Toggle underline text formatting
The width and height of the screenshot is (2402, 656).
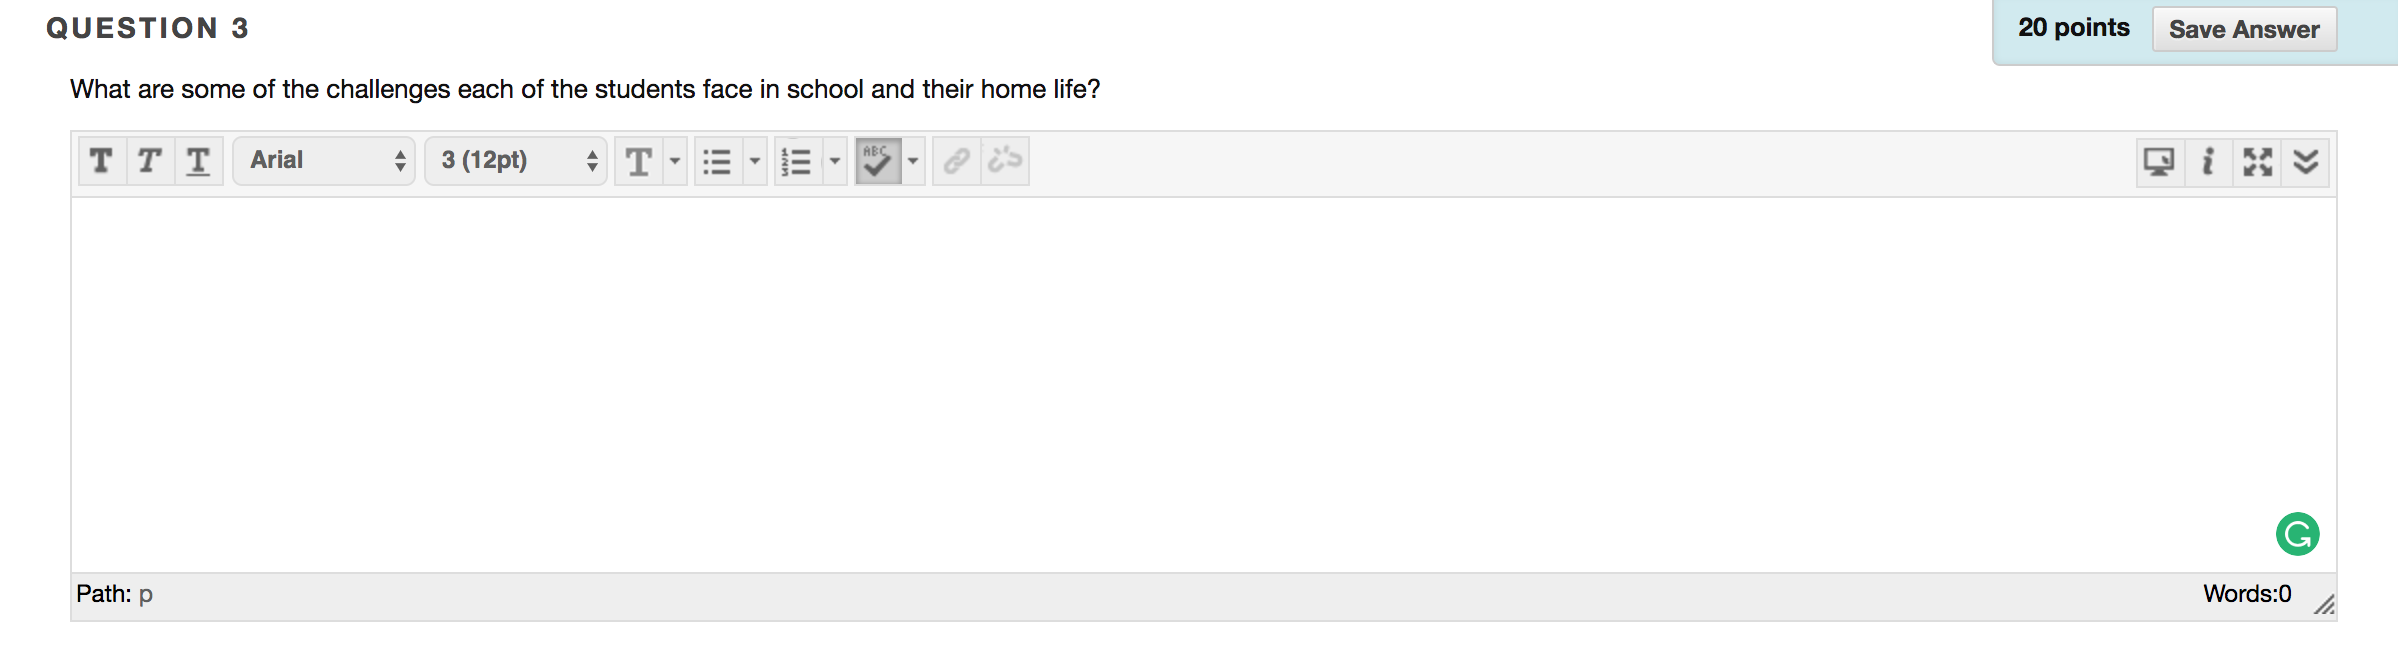pos(198,161)
